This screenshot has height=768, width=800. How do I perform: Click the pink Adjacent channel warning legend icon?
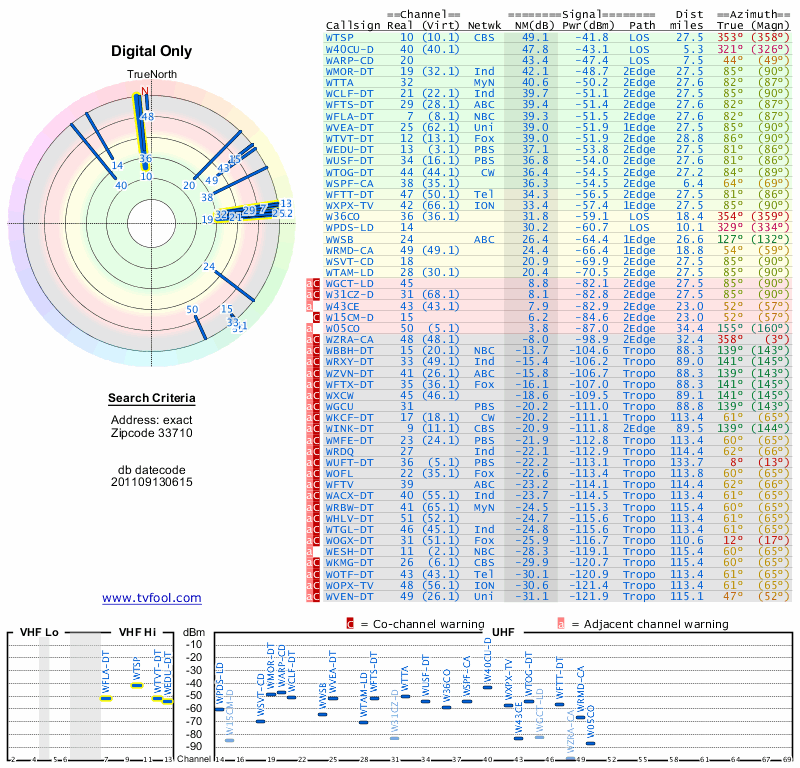(x=561, y=624)
